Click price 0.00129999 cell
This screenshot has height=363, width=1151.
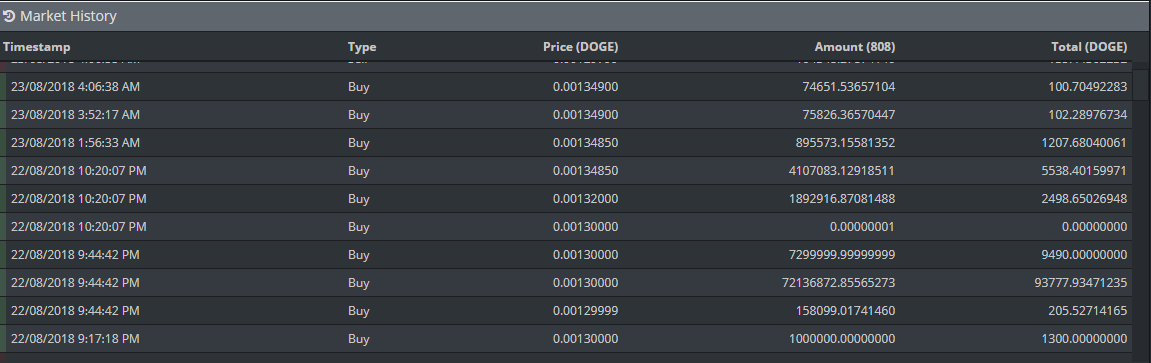(585, 311)
